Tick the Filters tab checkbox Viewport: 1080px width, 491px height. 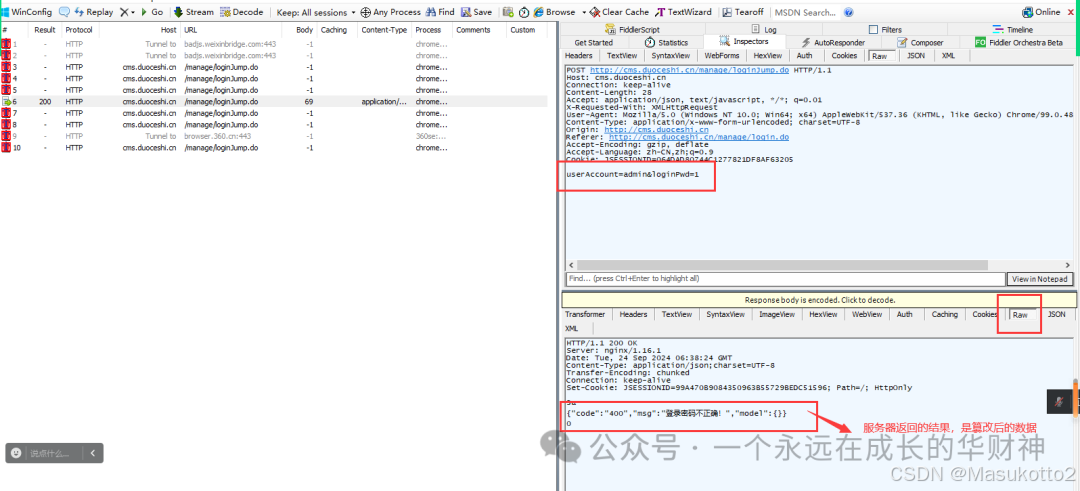tap(873, 30)
